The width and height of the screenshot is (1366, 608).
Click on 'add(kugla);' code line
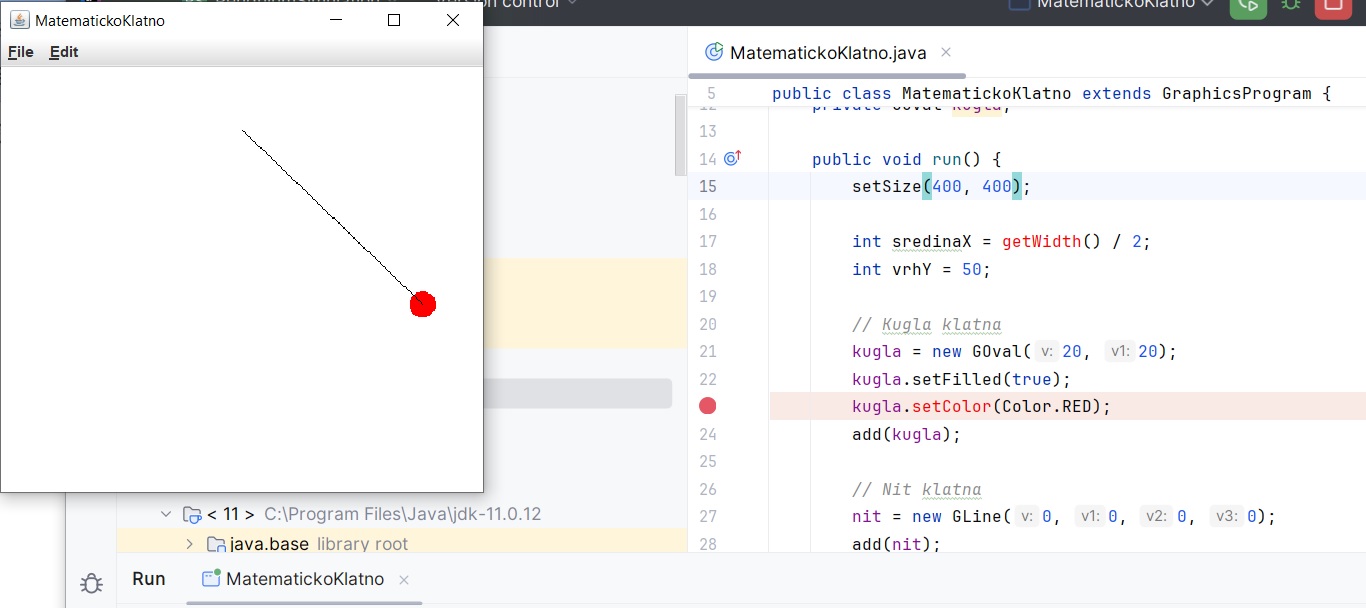906,434
